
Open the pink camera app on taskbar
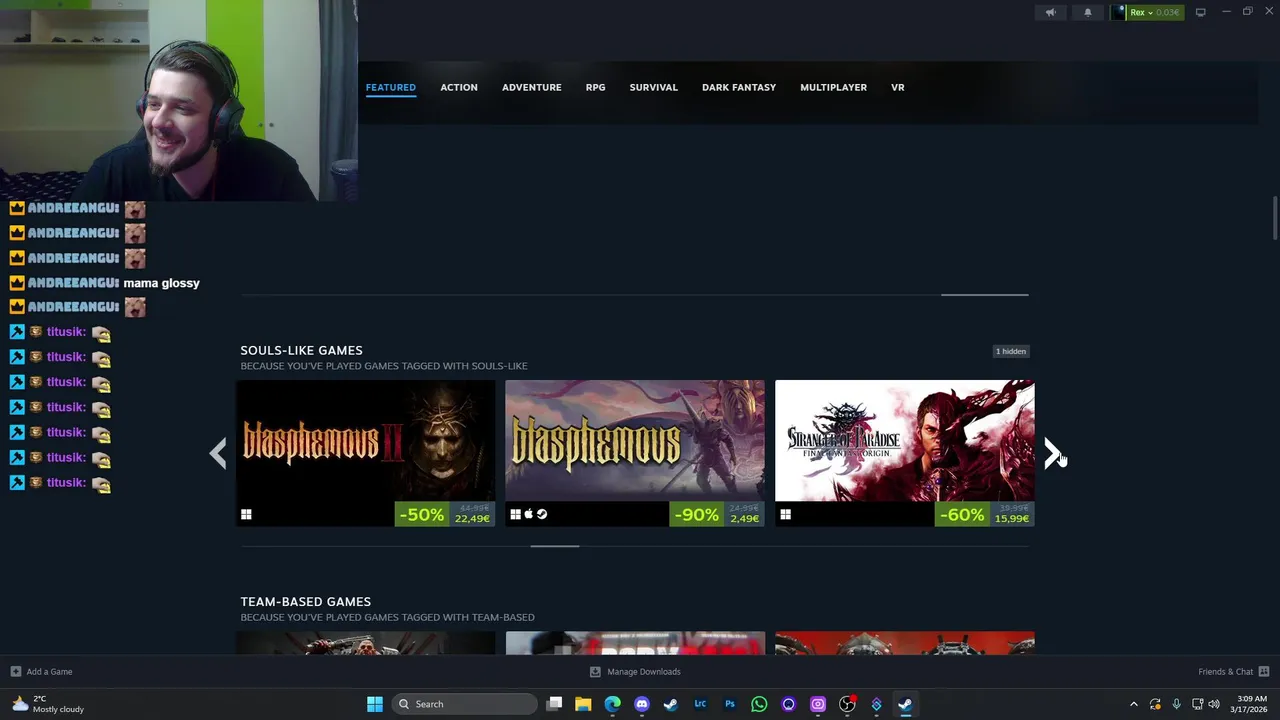coord(818,704)
